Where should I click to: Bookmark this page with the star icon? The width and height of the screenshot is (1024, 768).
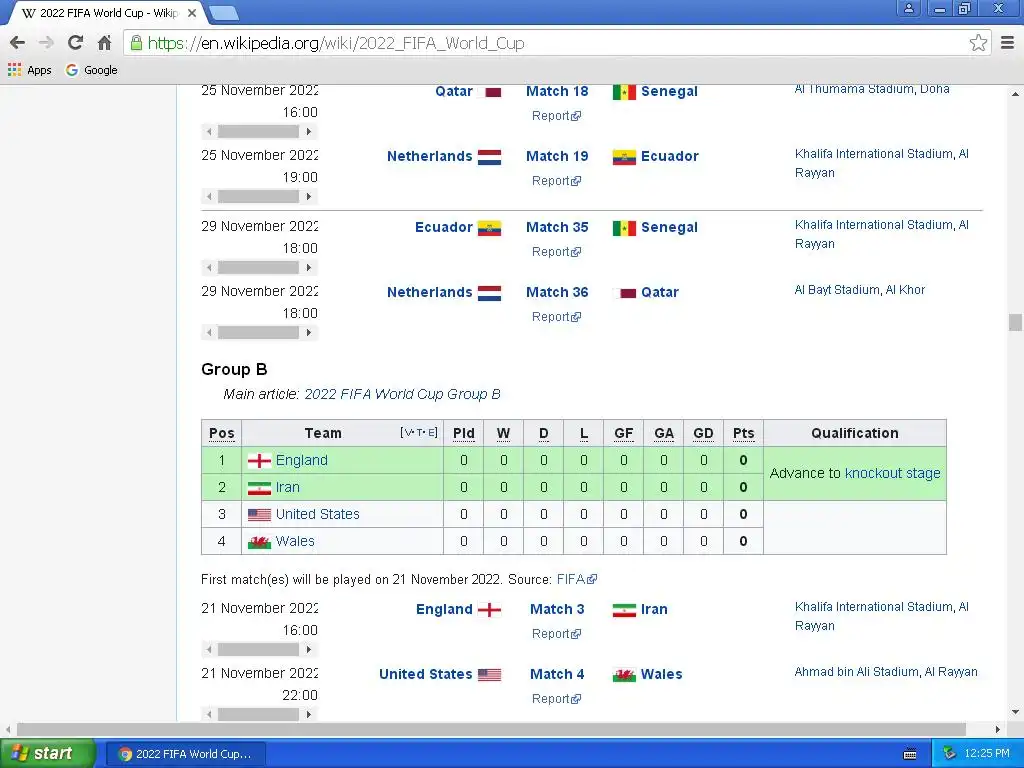click(x=978, y=43)
